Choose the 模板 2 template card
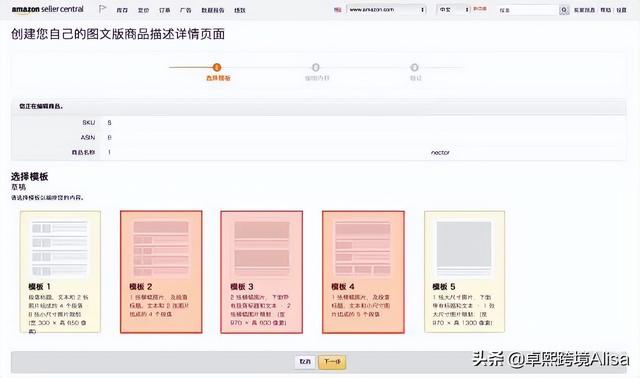Screen dimensions: 640x378 161,272
